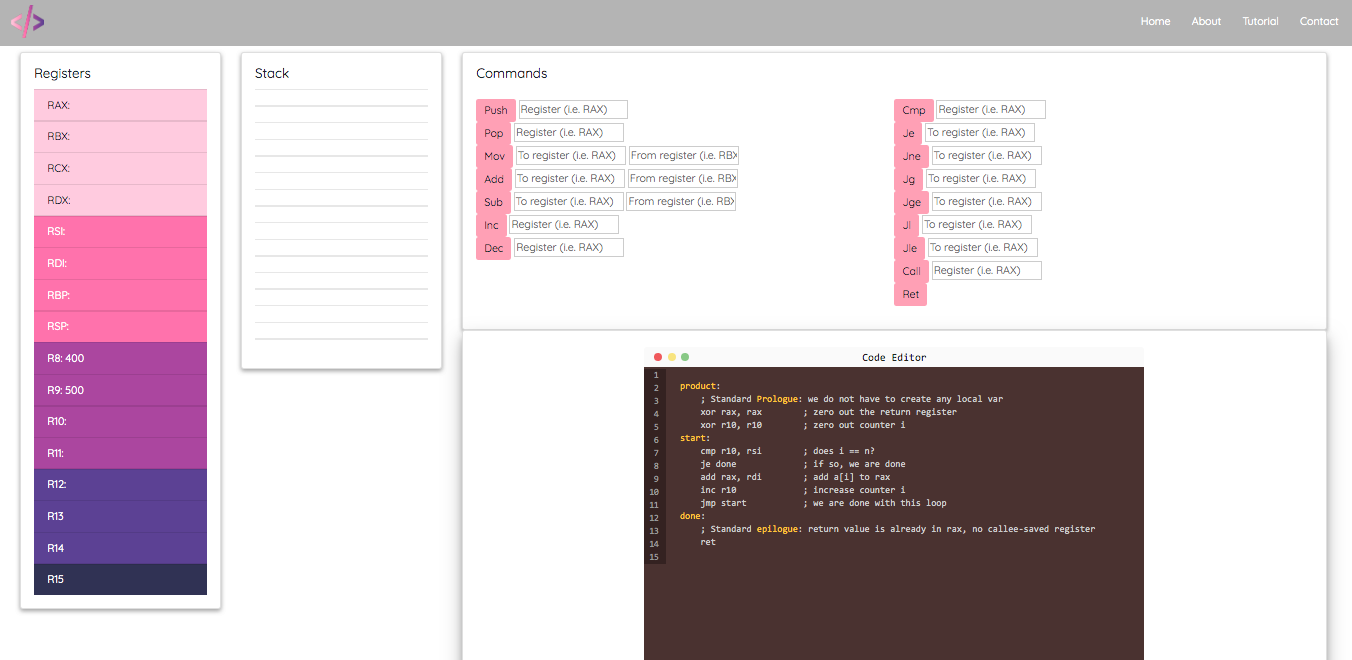Focus the Inc register input
The height and width of the screenshot is (660, 1352).
(564, 224)
